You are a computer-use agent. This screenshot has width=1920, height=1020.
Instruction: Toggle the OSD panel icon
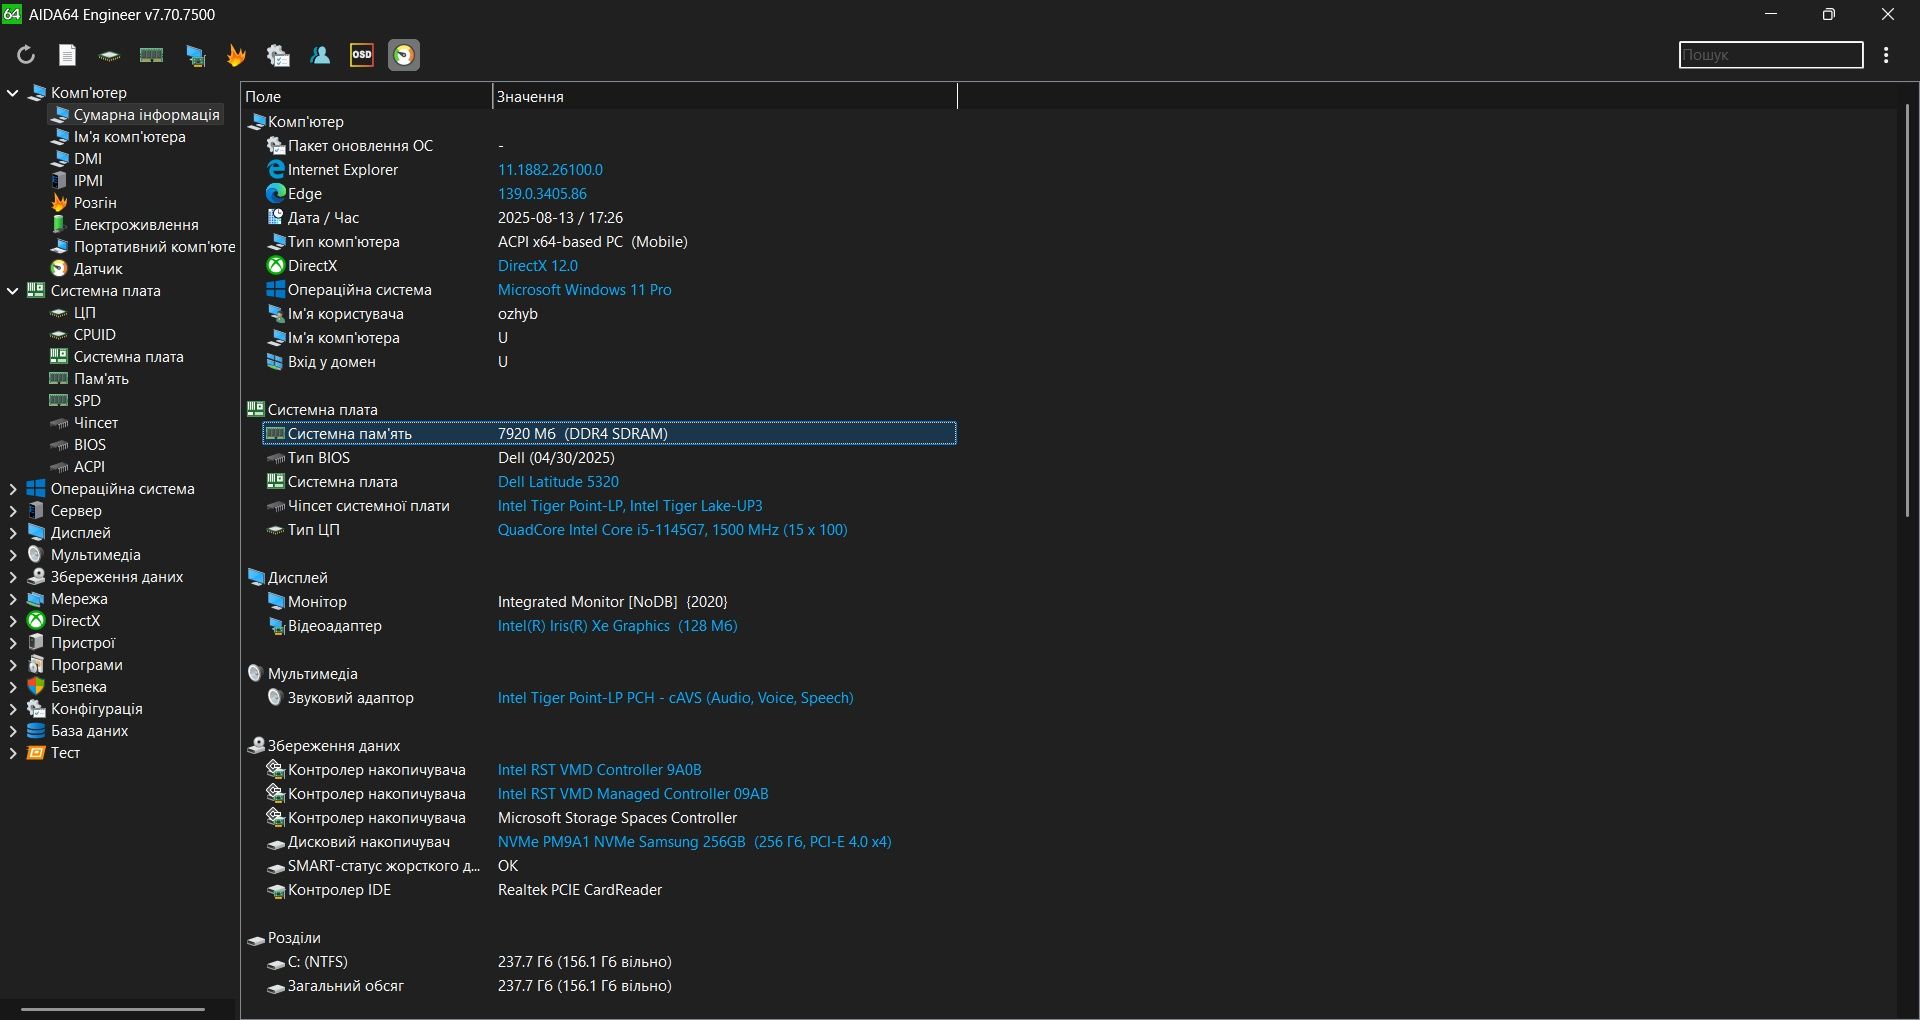point(362,55)
